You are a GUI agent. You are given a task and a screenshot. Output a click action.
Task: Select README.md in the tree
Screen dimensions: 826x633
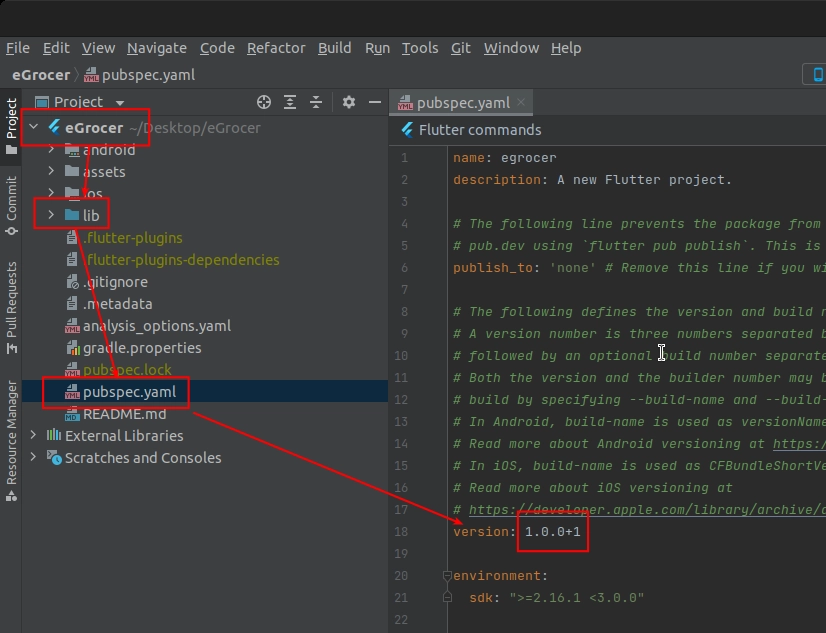click(x=205, y=414)
